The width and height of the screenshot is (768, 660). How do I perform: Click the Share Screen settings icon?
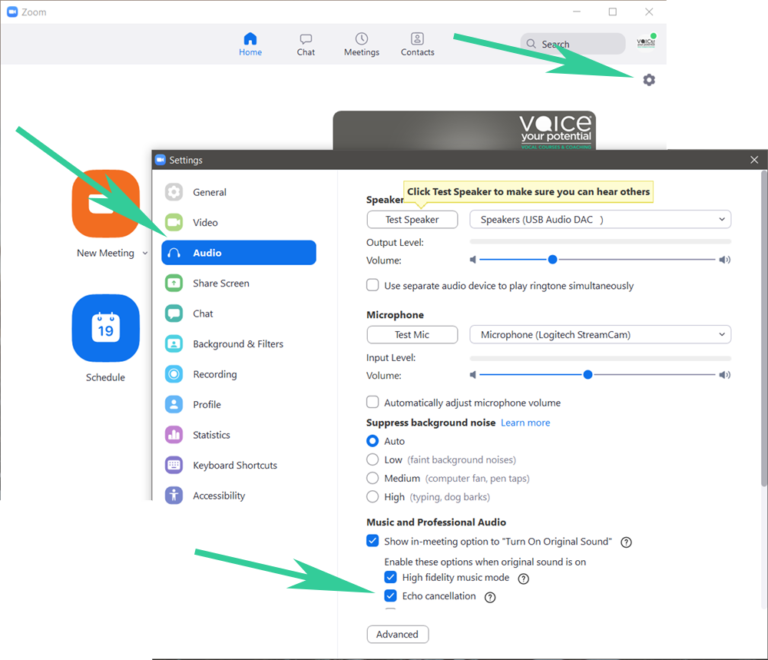(174, 283)
